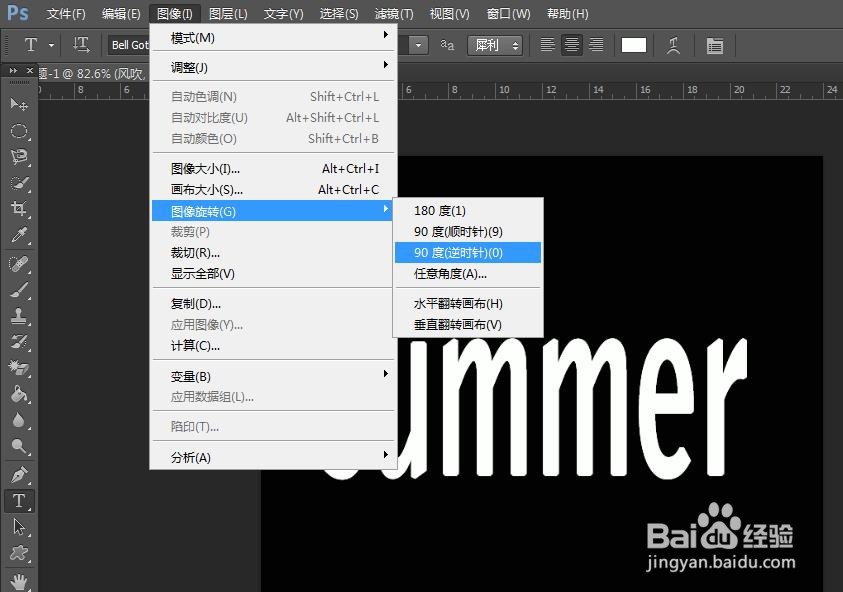The width and height of the screenshot is (843, 592).
Task: Select the Eraser tool
Action: pos(19,368)
